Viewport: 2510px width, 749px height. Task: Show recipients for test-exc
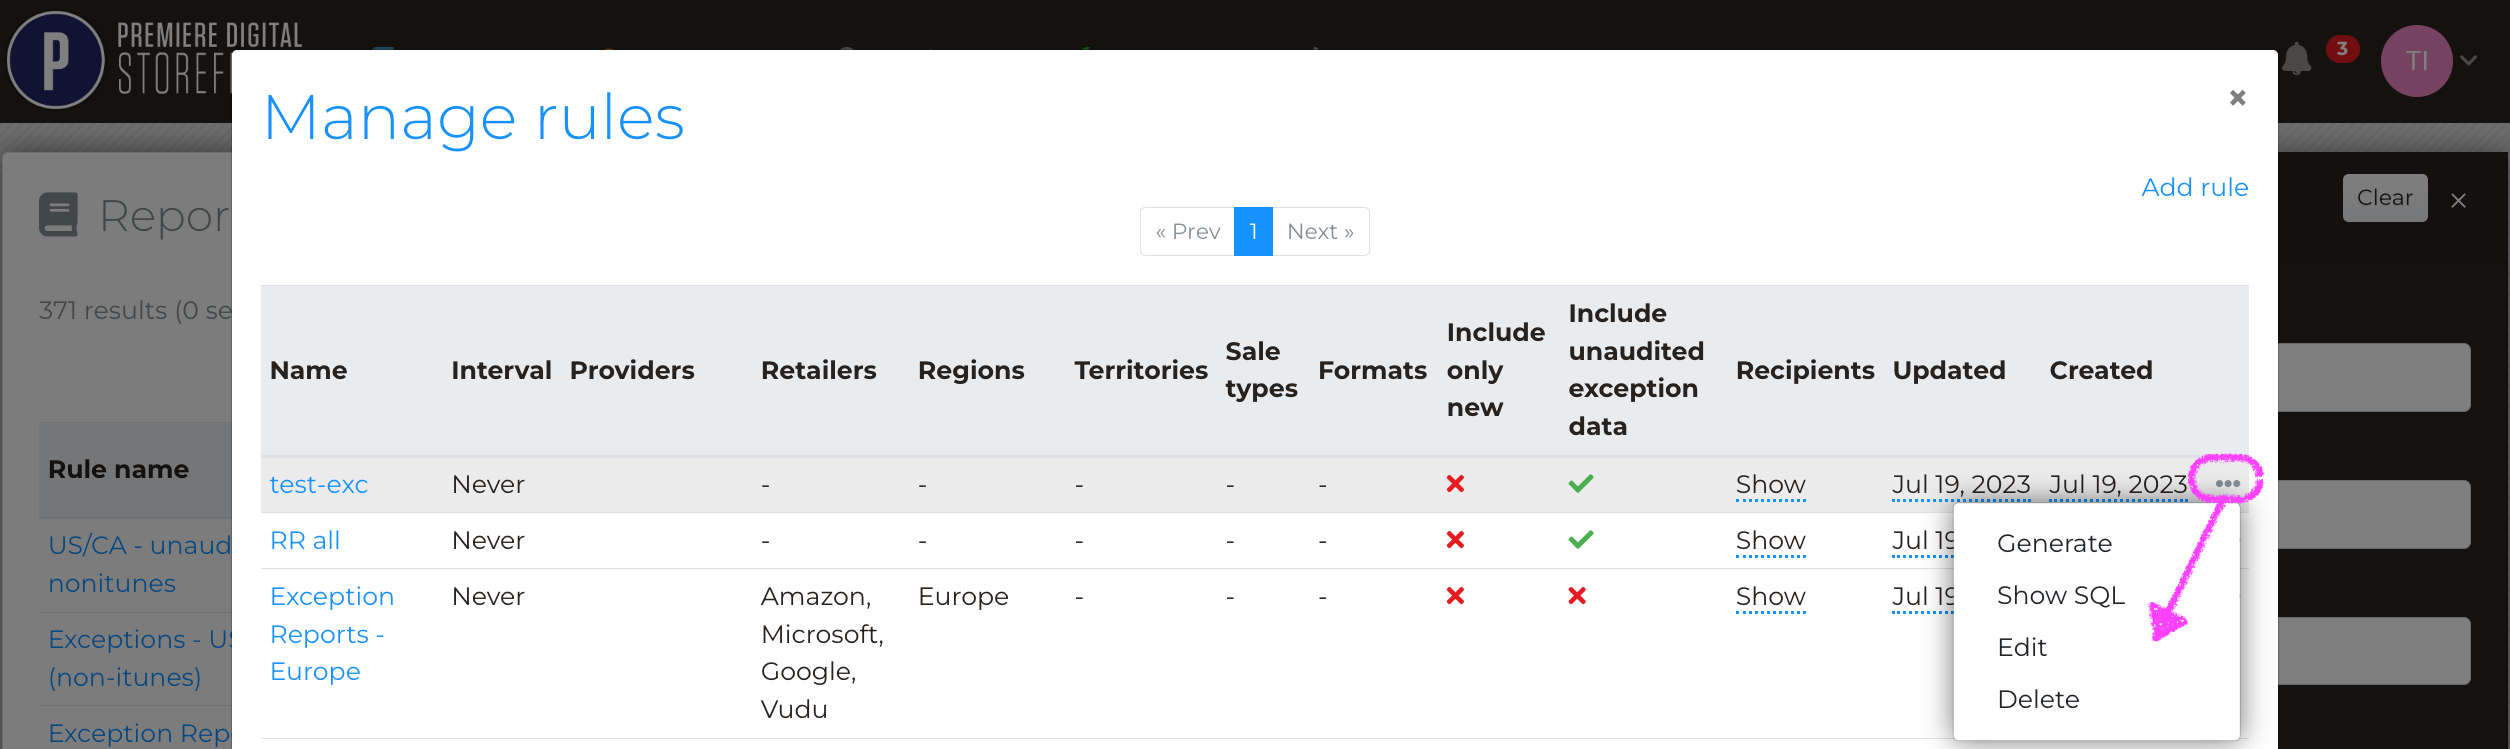(1770, 484)
